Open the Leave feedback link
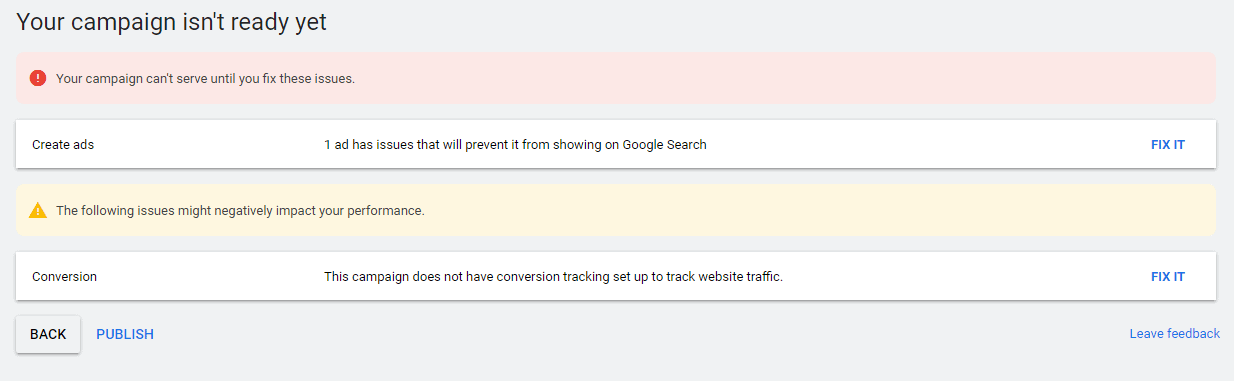Image resolution: width=1234 pixels, height=381 pixels. coord(1174,334)
